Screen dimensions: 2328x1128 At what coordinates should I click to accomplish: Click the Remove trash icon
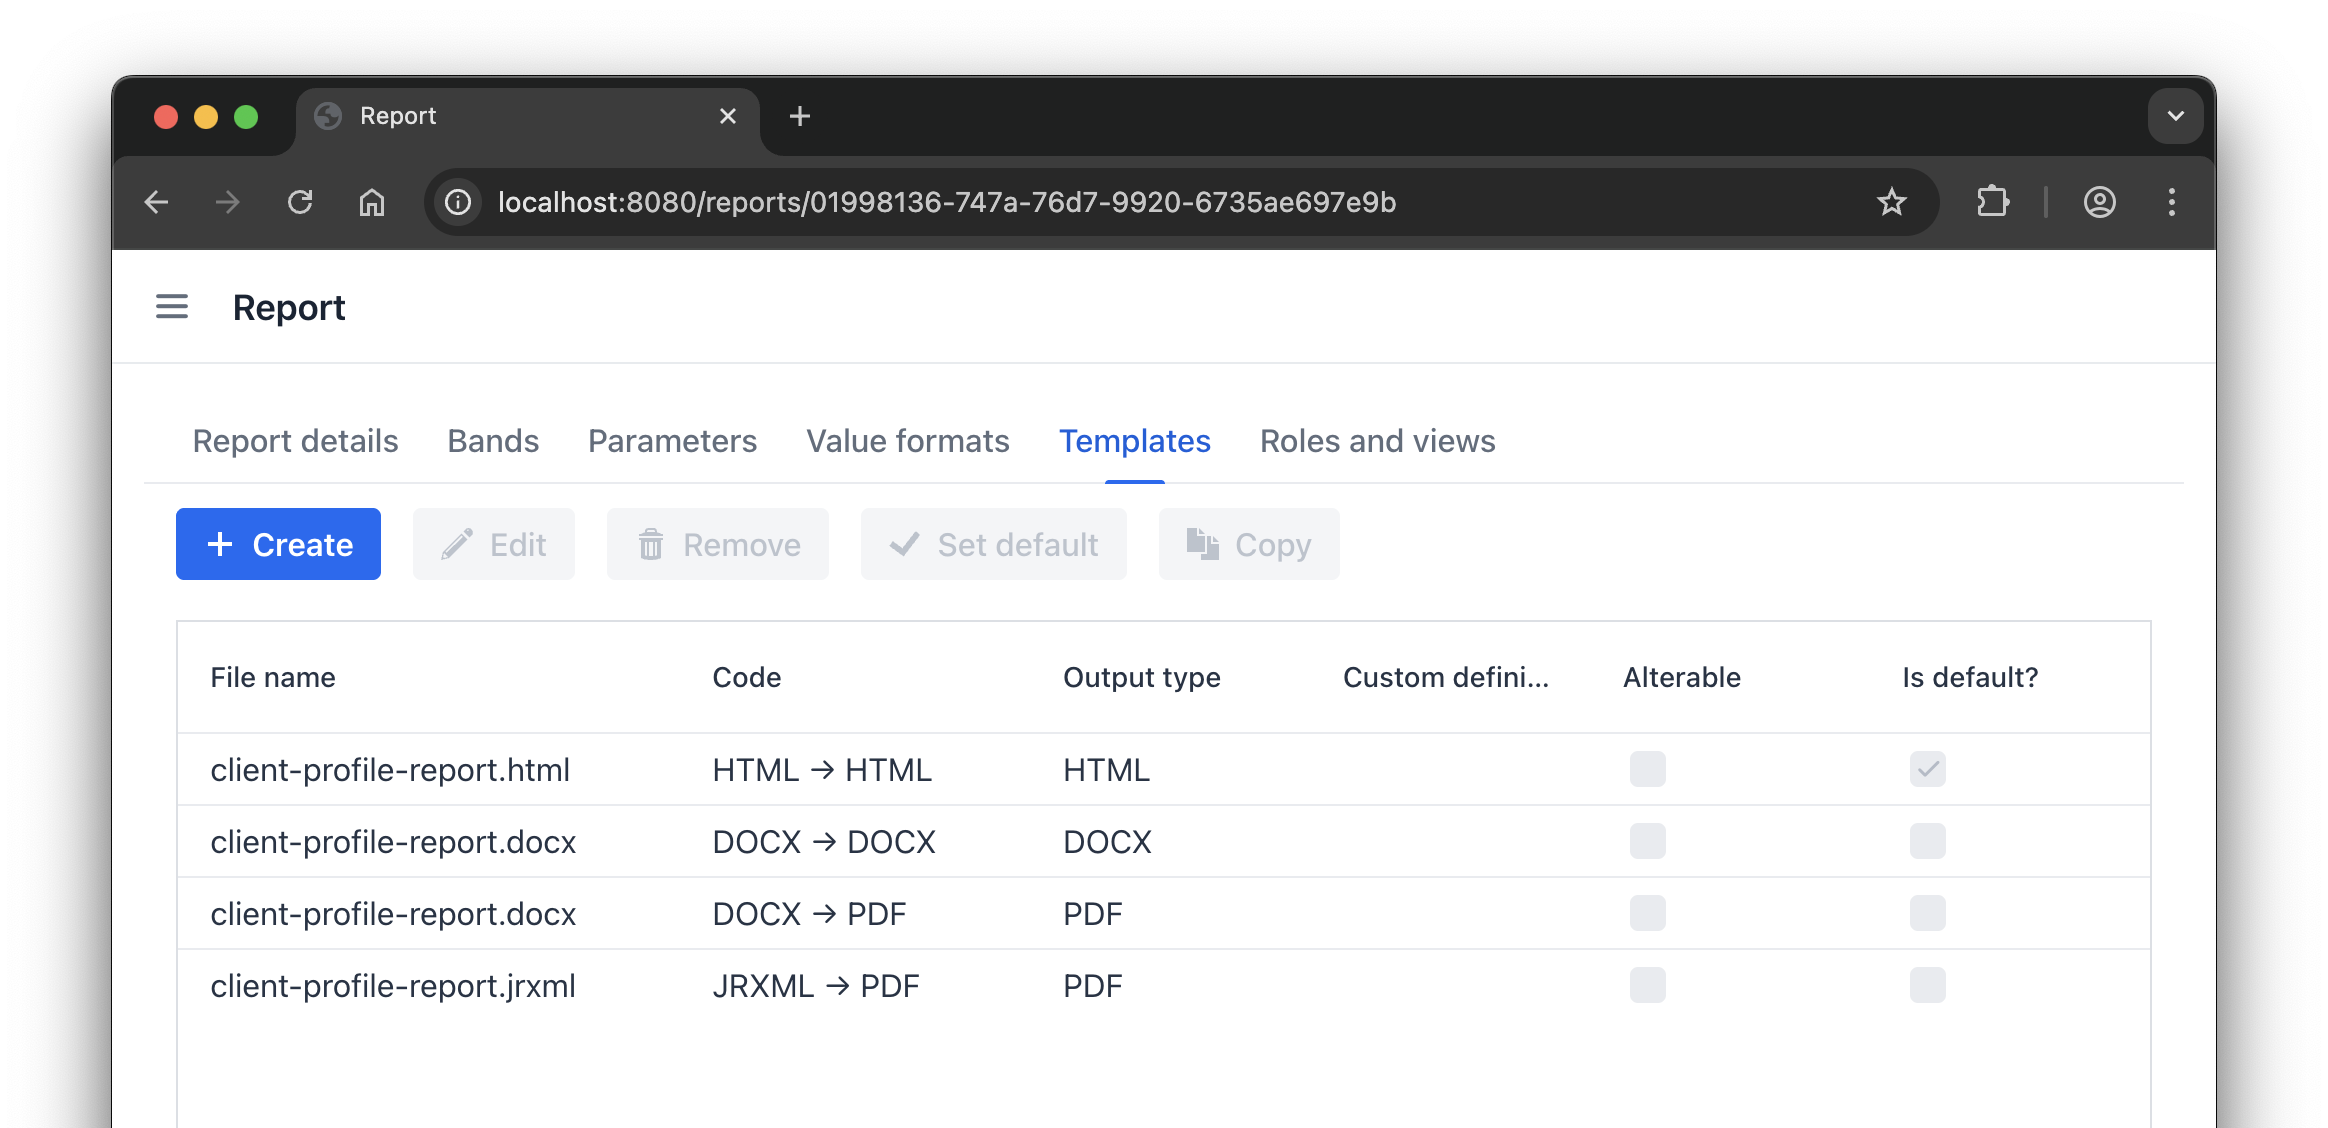[652, 544]
